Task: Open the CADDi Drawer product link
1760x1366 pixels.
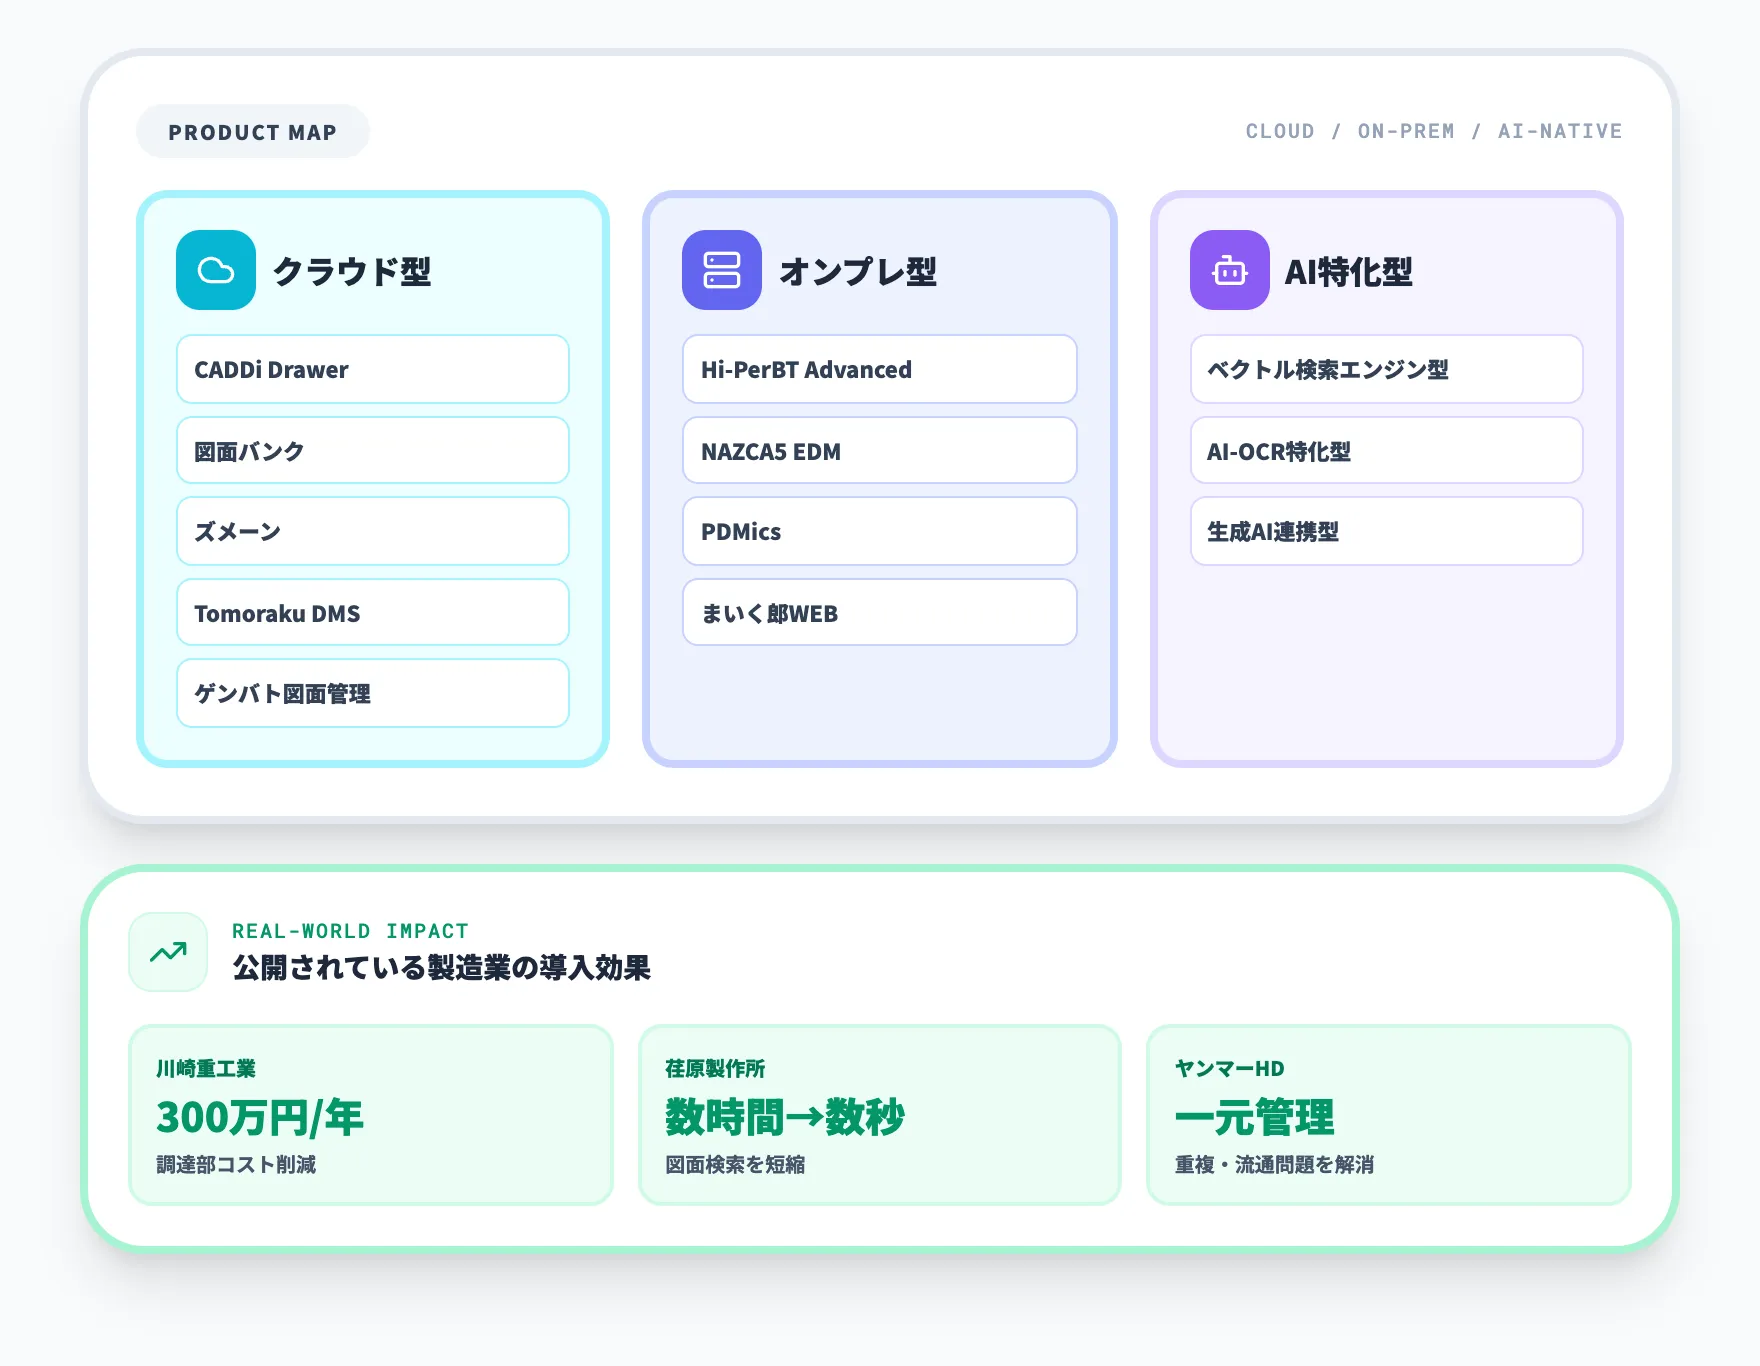Action: coord(372,369)
